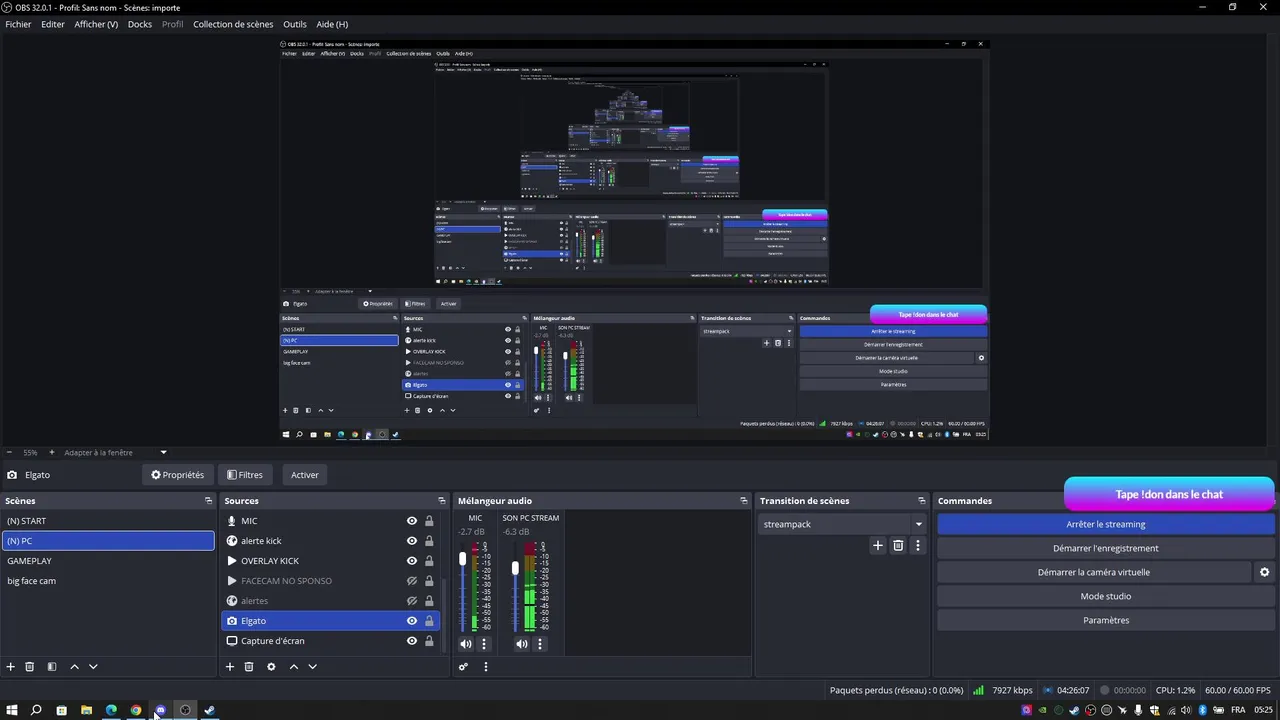Unlock the MIC source
The image size is (1280, 720).
(x=429, y=521)
